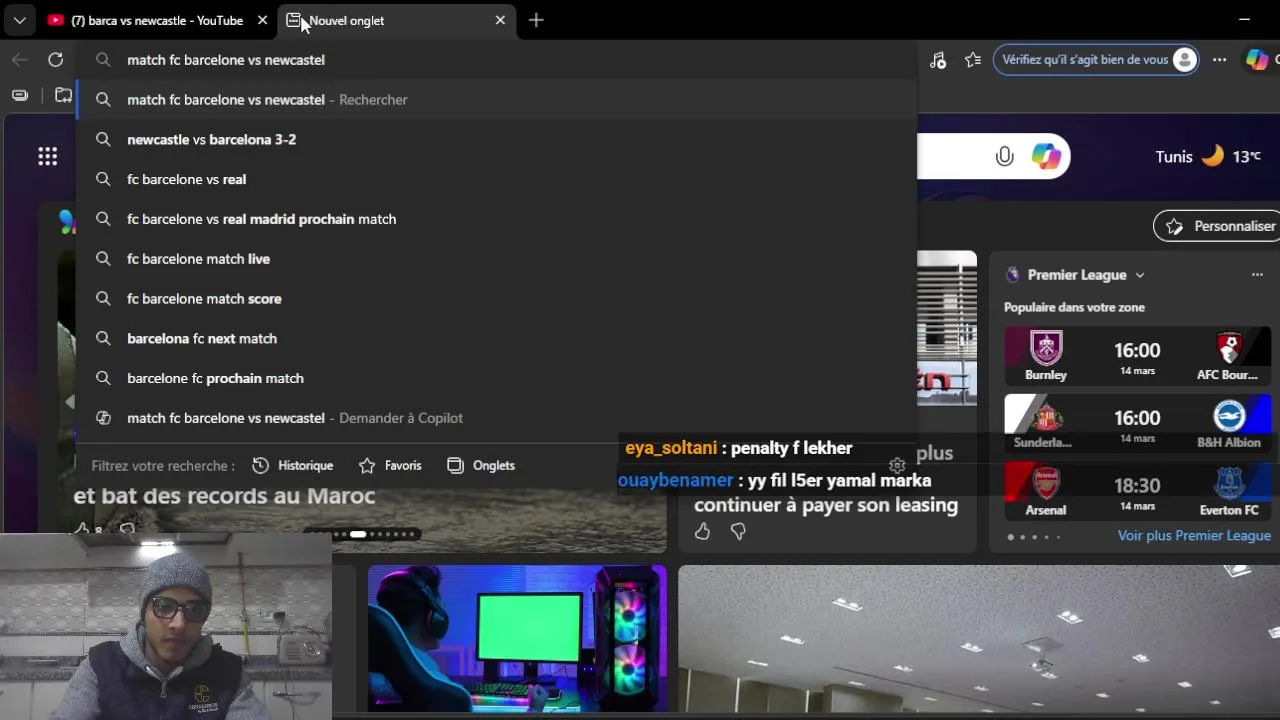
Task: Click Voir plus Premier League link
Action: (1194, 536)
